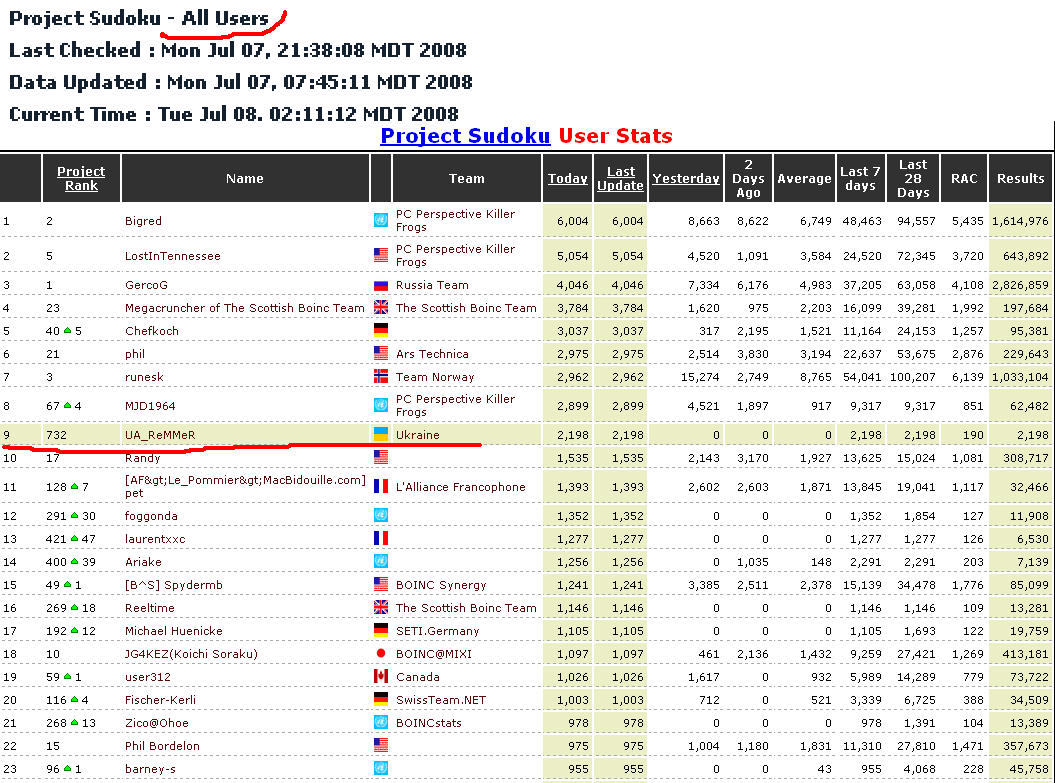Open Bigred's user profile link
This screenshot has width=1055, height=783.
point(143,221)
